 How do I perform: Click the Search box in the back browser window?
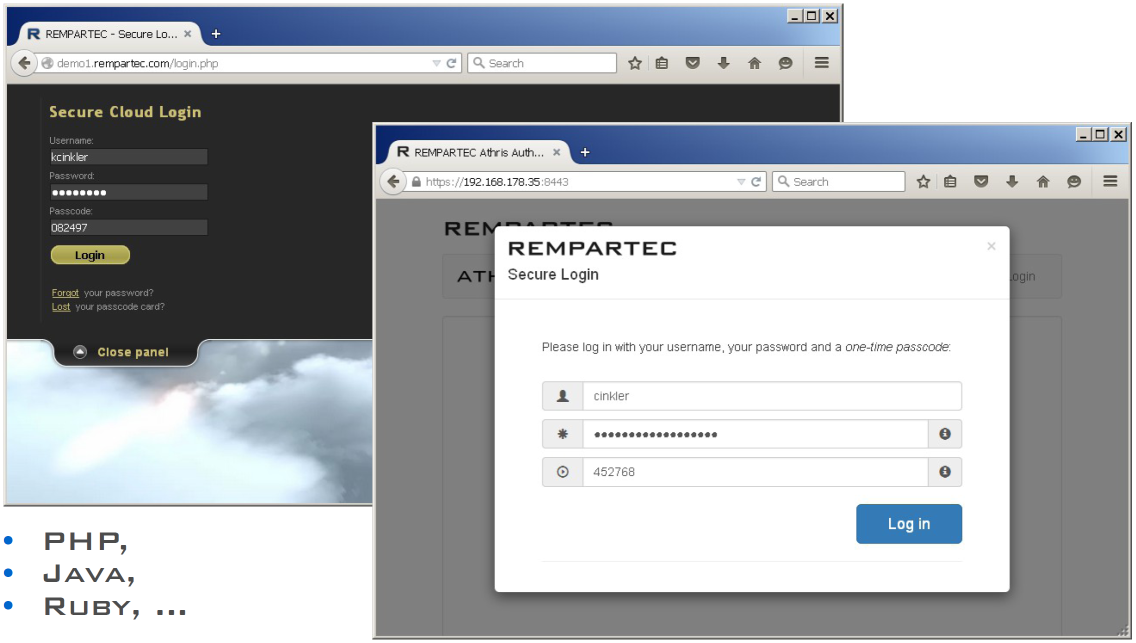(x=542, y=63)
